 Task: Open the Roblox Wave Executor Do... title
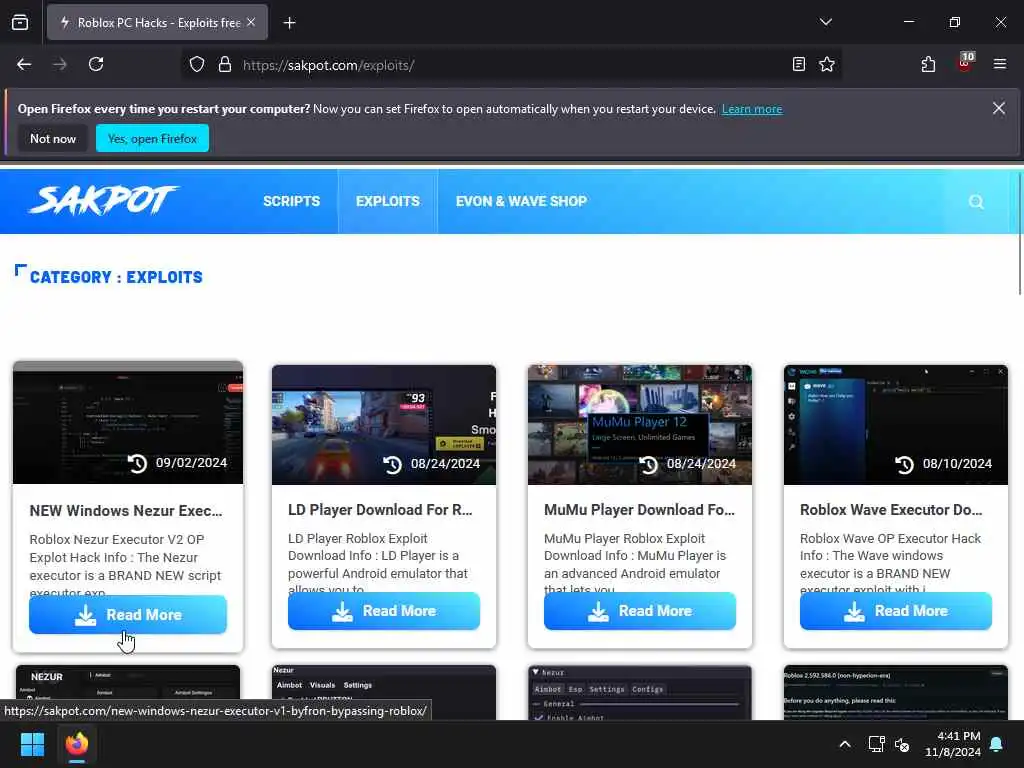coord(891,510)
